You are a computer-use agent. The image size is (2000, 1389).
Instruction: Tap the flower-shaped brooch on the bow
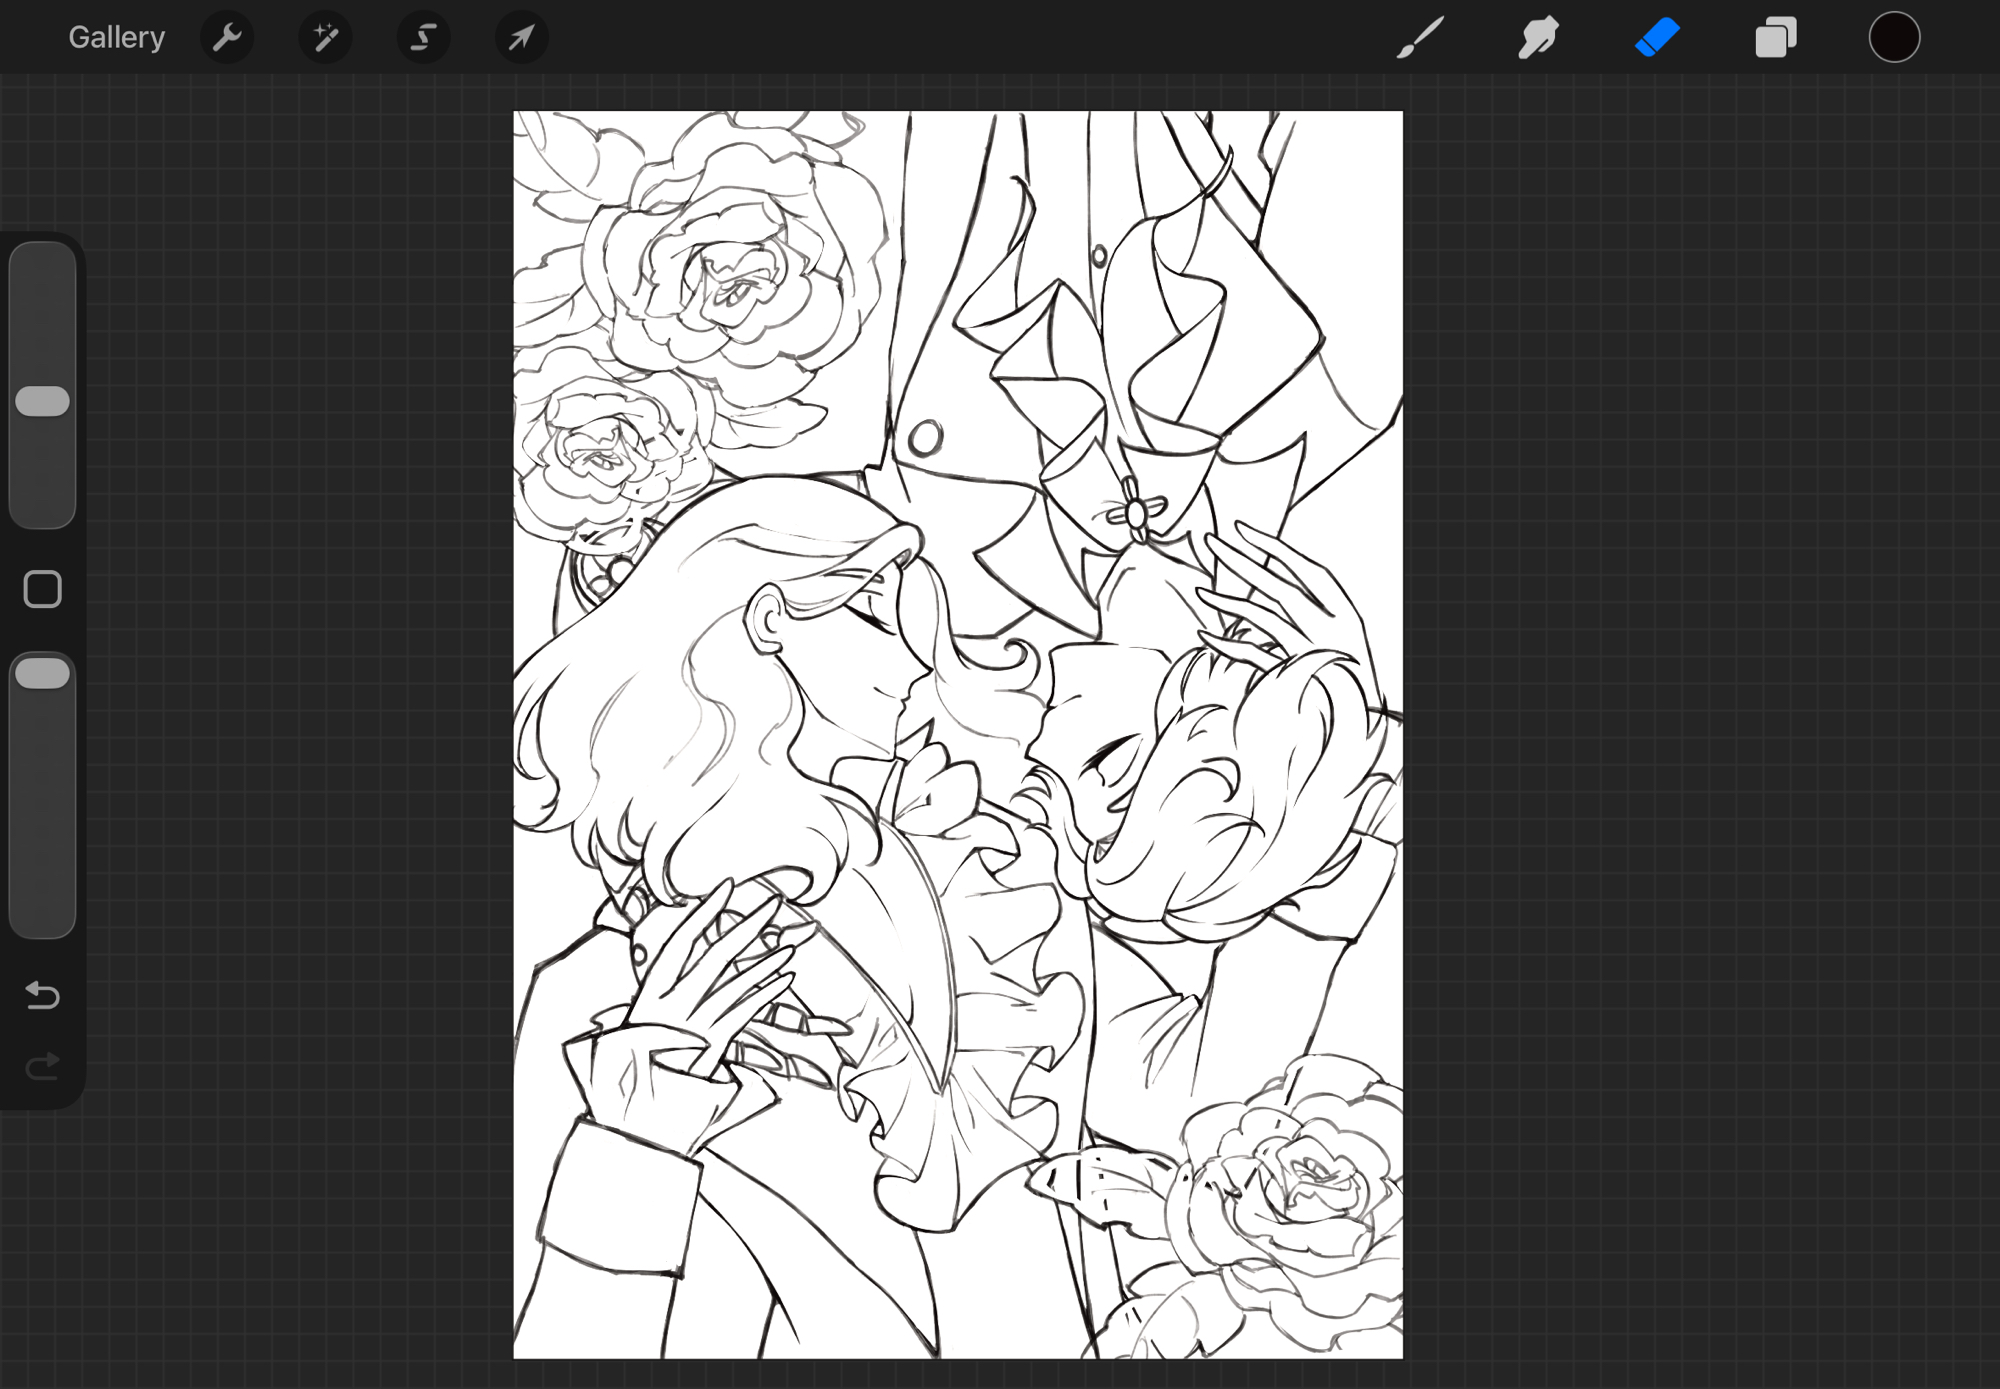[x=1135, y=513]
